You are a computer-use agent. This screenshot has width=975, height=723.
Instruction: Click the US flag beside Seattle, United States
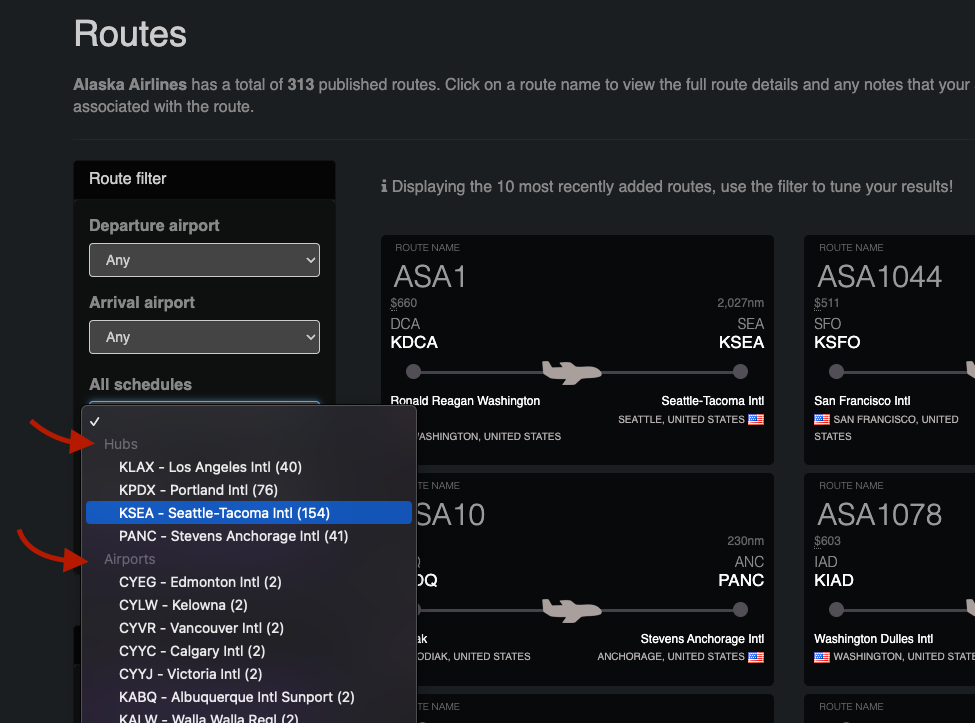756,420
